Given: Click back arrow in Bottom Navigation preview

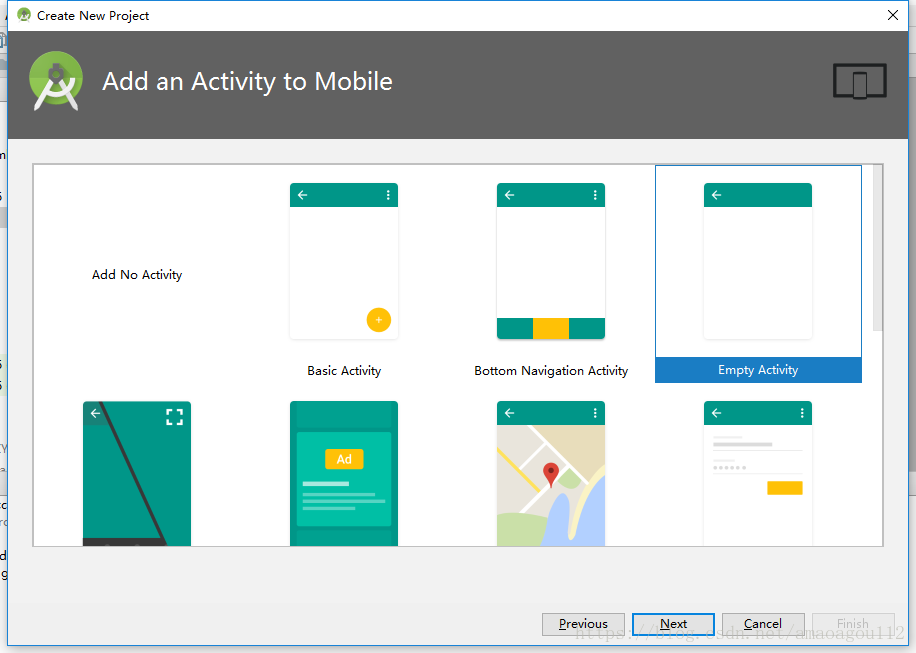Looking at the screenshot, I should (x=509, y=195).
